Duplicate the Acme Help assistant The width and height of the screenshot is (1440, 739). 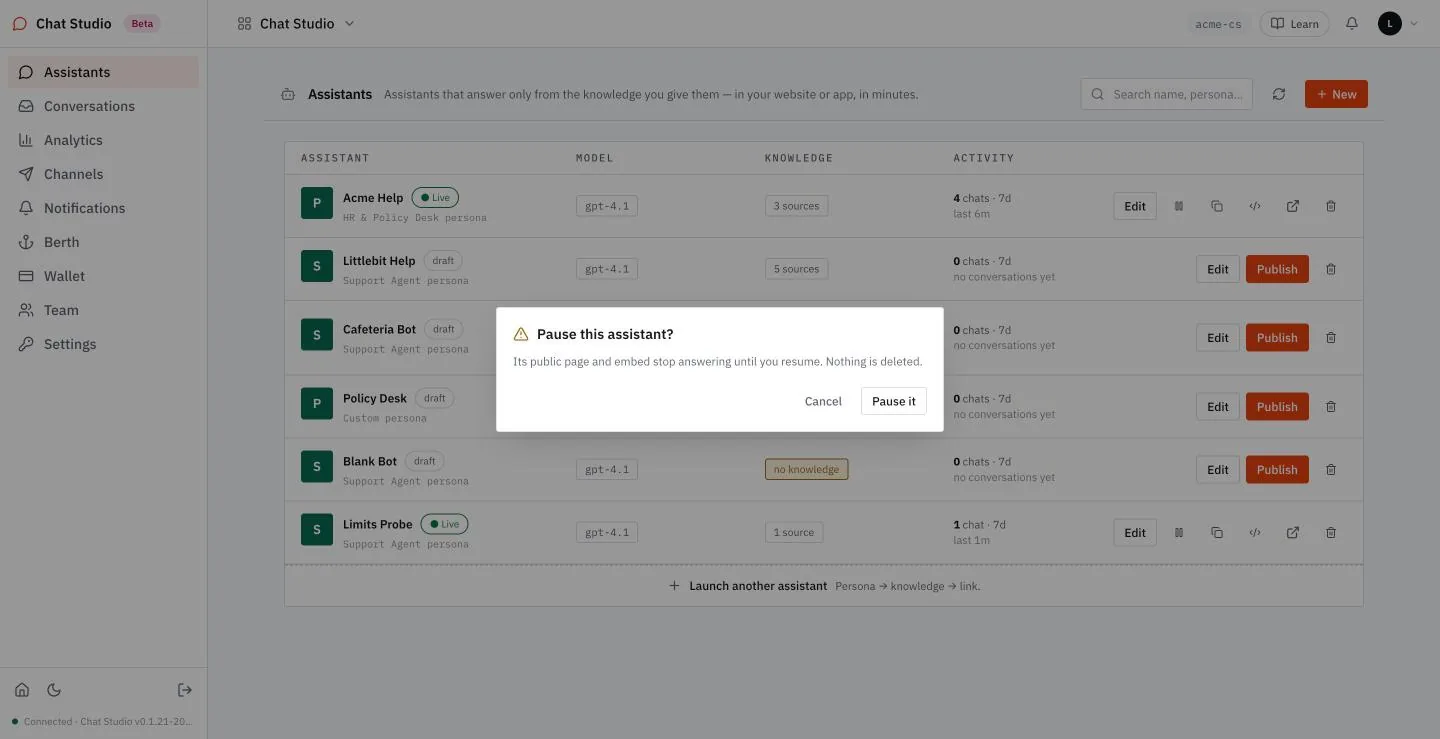(1217, 206)
